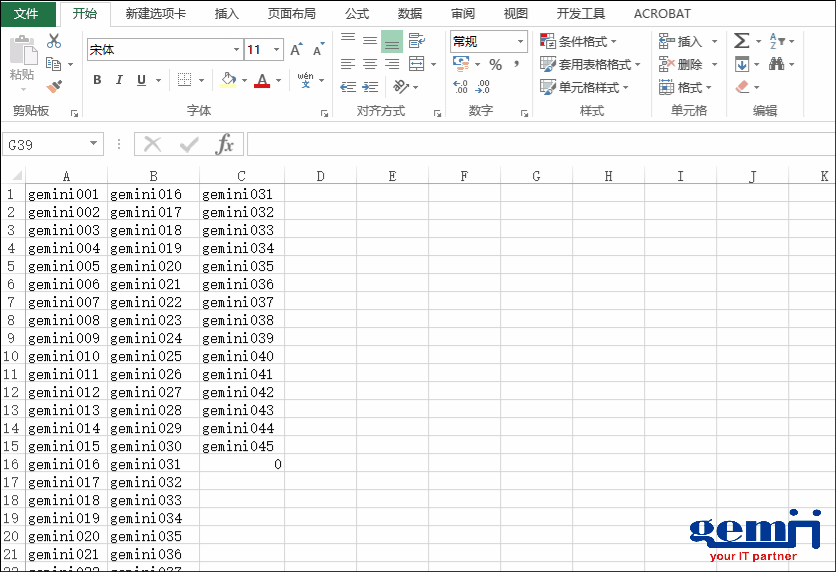Switch to the 公式 ribbon tab
836x572 pixels.
pyautogui.click(x=357, y=14)
